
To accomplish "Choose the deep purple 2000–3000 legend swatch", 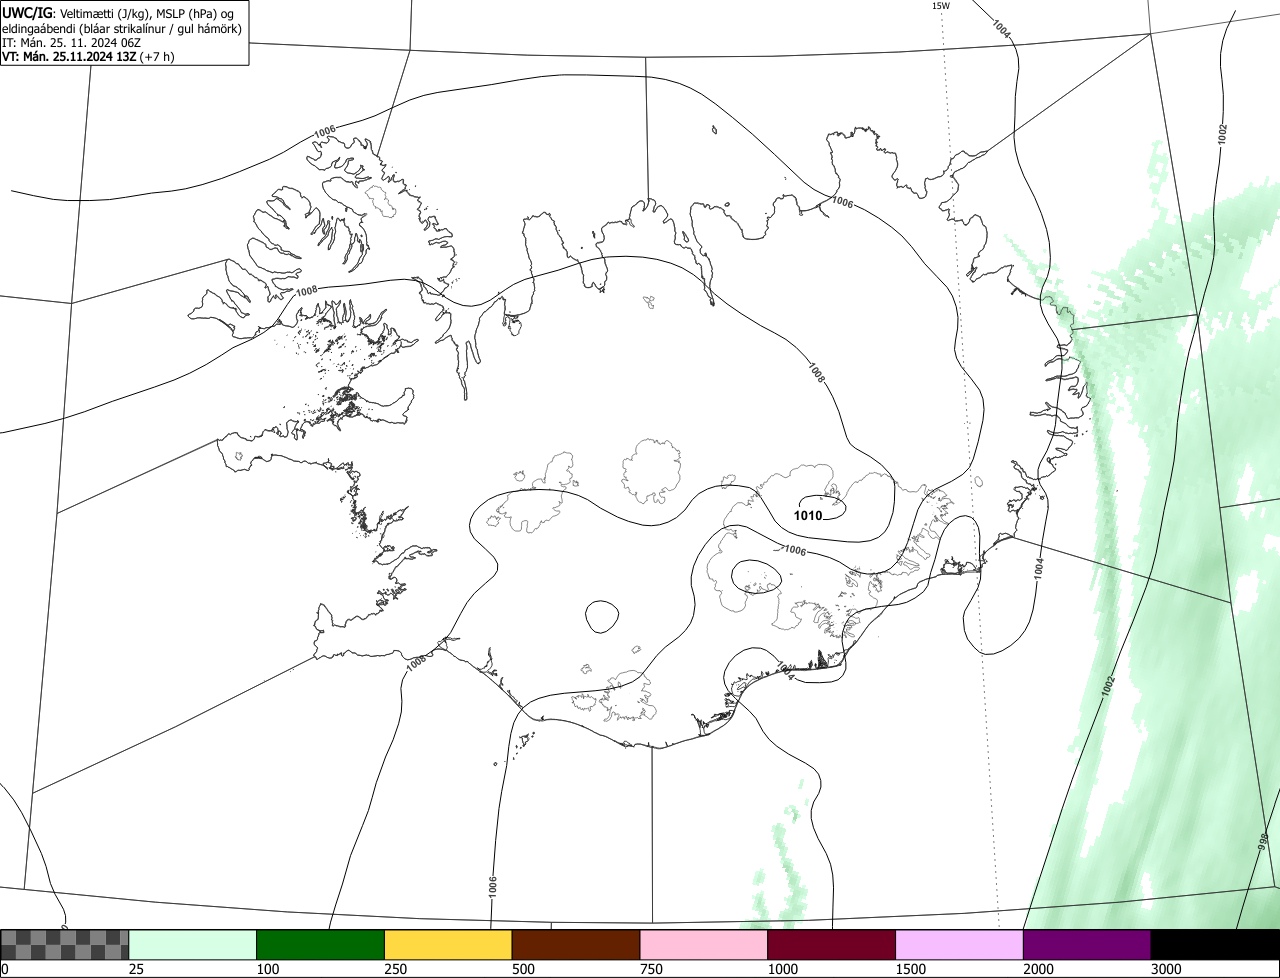I will click(1087, 944).
